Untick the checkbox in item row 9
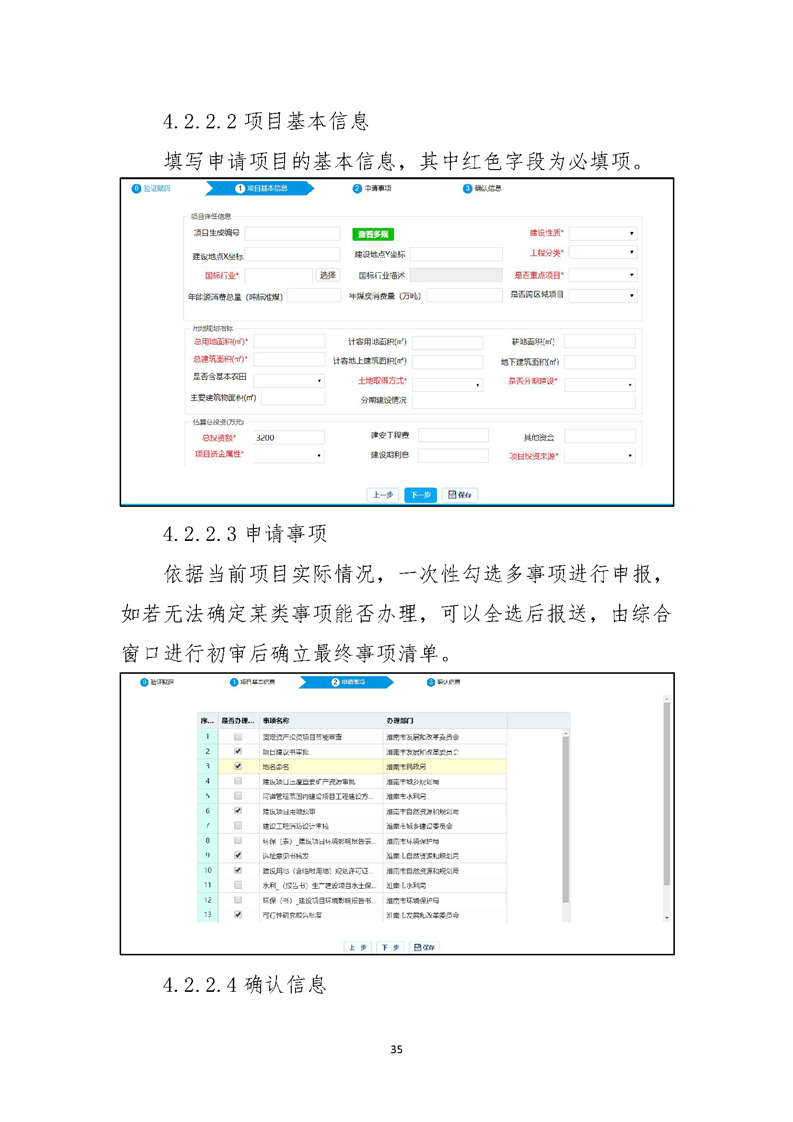 (x=238, y=855)
